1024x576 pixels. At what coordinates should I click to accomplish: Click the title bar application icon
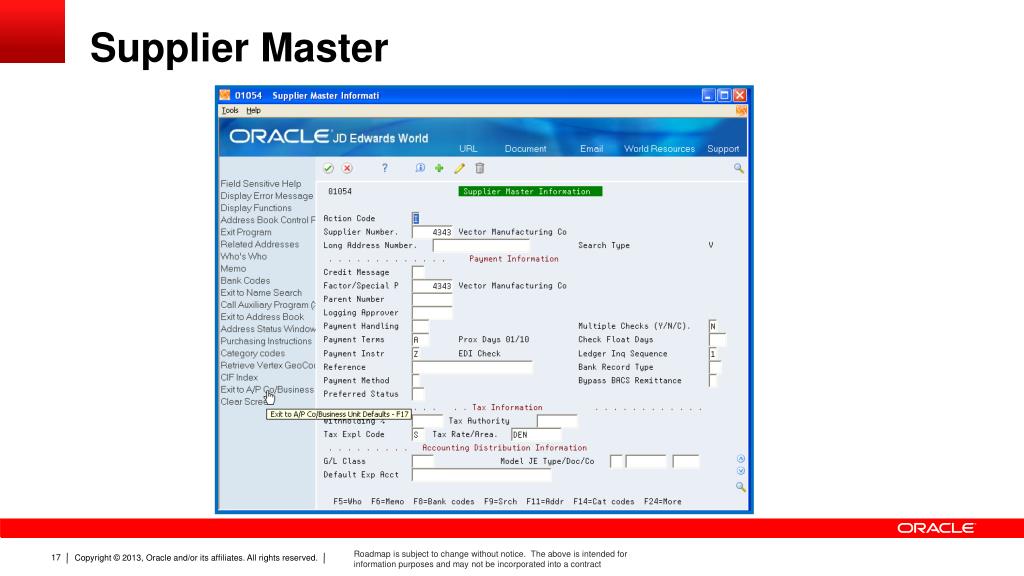(225, 95)
